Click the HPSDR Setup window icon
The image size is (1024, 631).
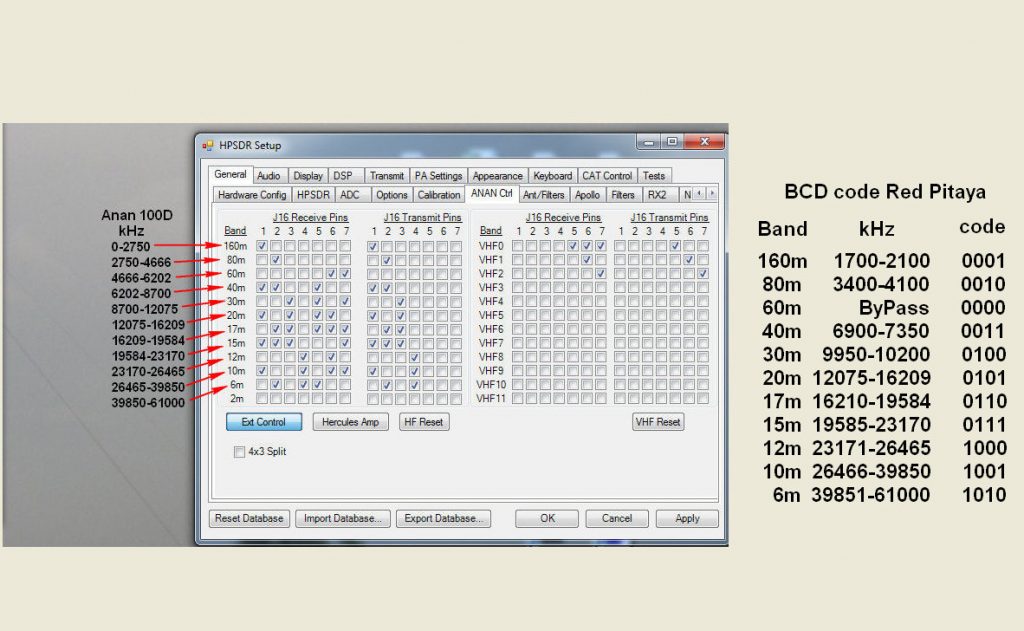point(208,146)
